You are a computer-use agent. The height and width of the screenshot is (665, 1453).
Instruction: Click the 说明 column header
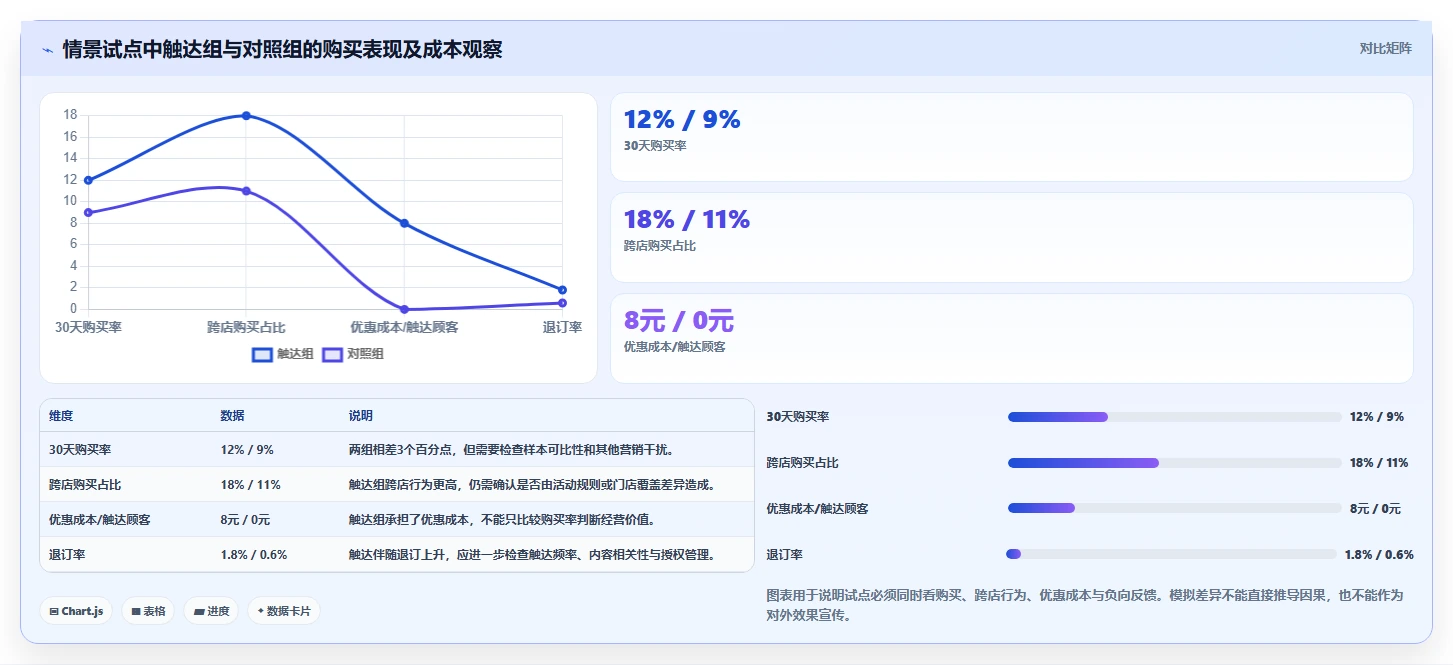click(x=361, y=416)
